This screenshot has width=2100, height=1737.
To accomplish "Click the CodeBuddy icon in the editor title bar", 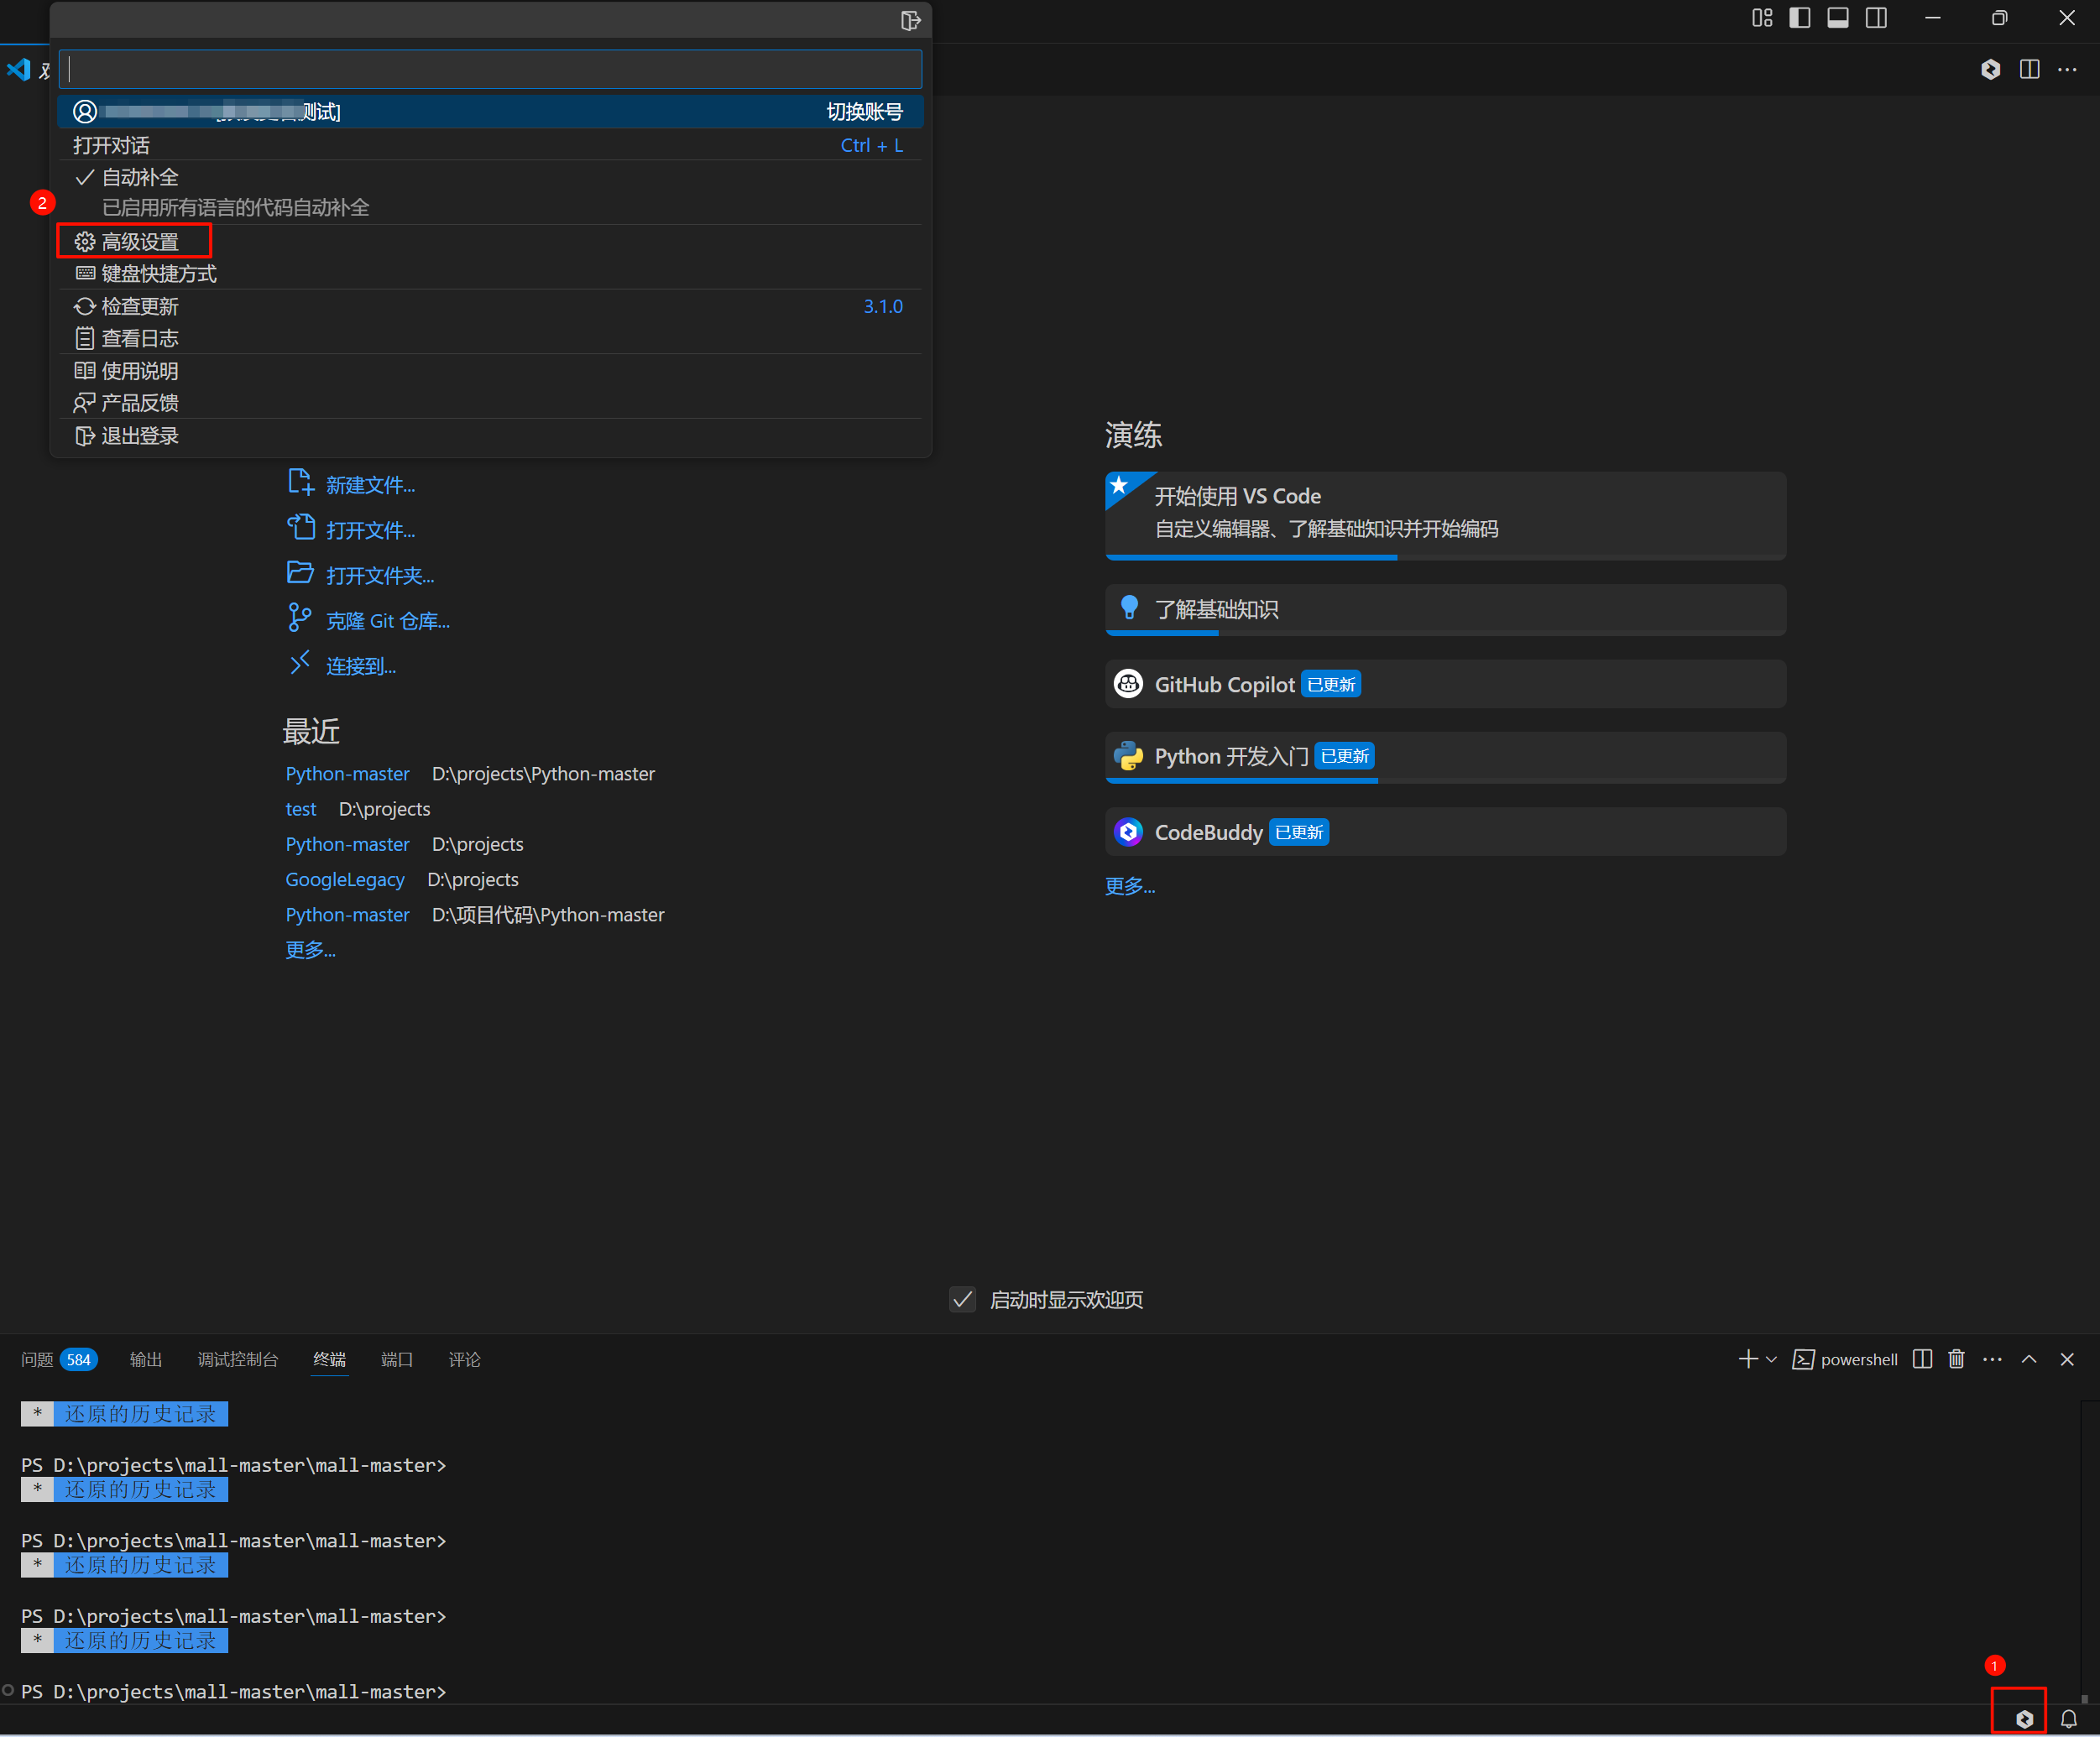I will (1990, 69).
